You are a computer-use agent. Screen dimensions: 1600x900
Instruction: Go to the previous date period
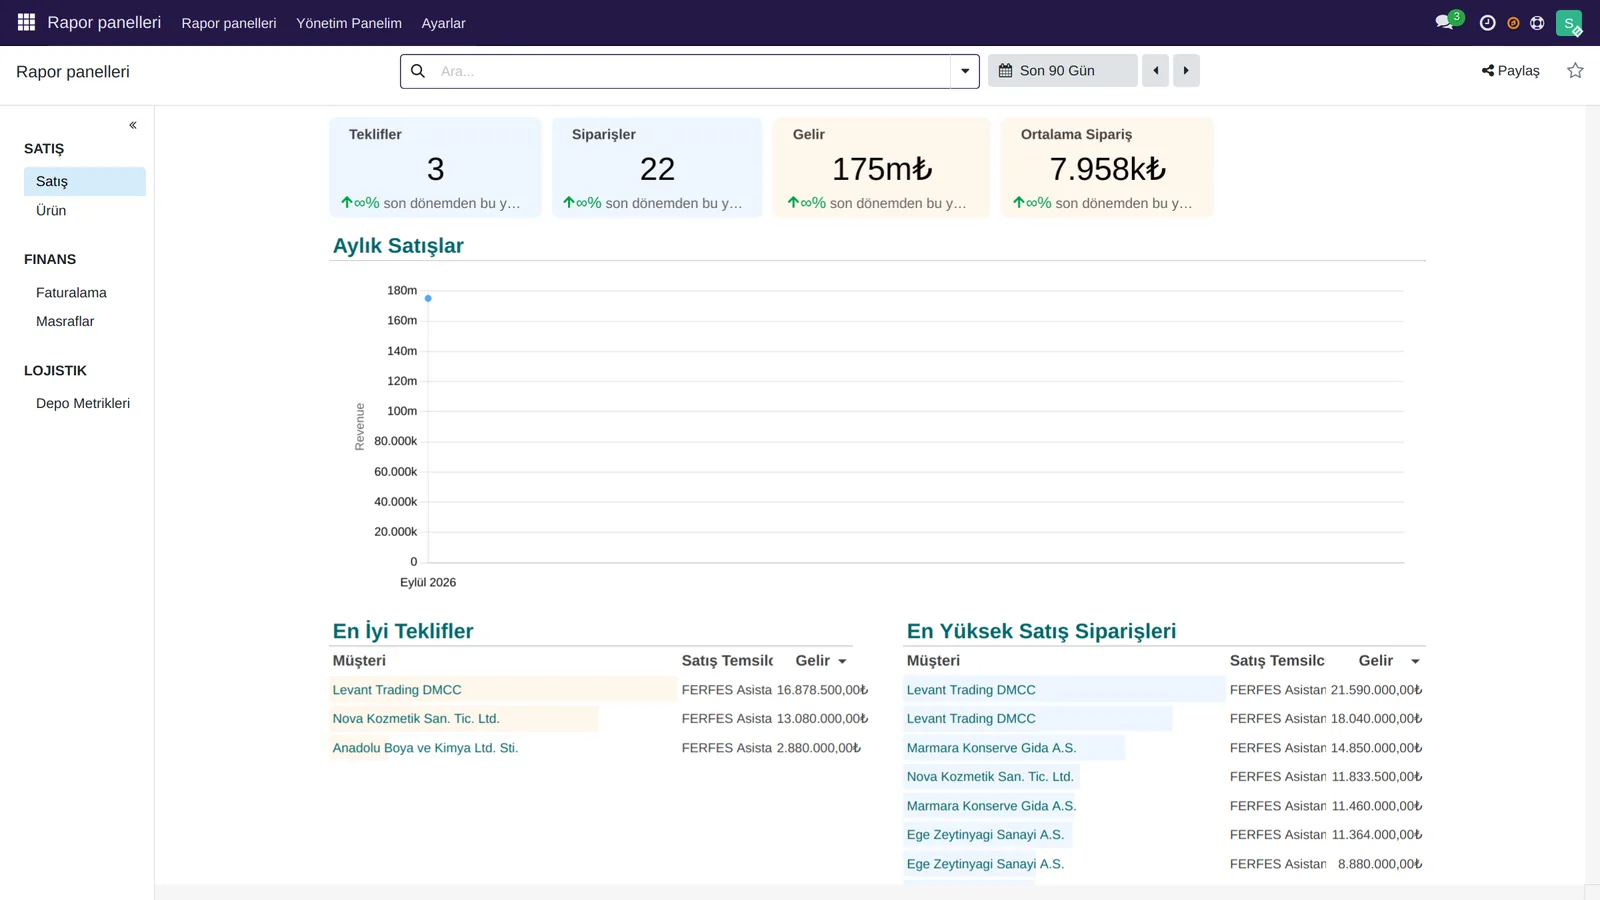coord(1155,71)
